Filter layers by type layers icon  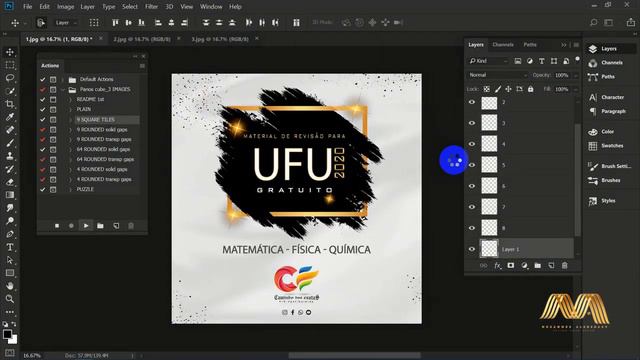[542, 61]
